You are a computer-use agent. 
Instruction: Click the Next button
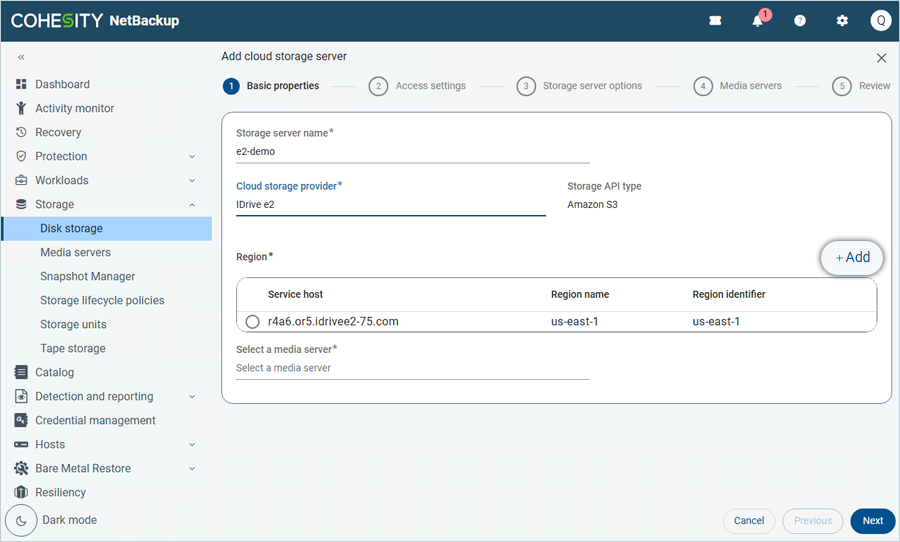pyautogui.click(x=872, y=521)
